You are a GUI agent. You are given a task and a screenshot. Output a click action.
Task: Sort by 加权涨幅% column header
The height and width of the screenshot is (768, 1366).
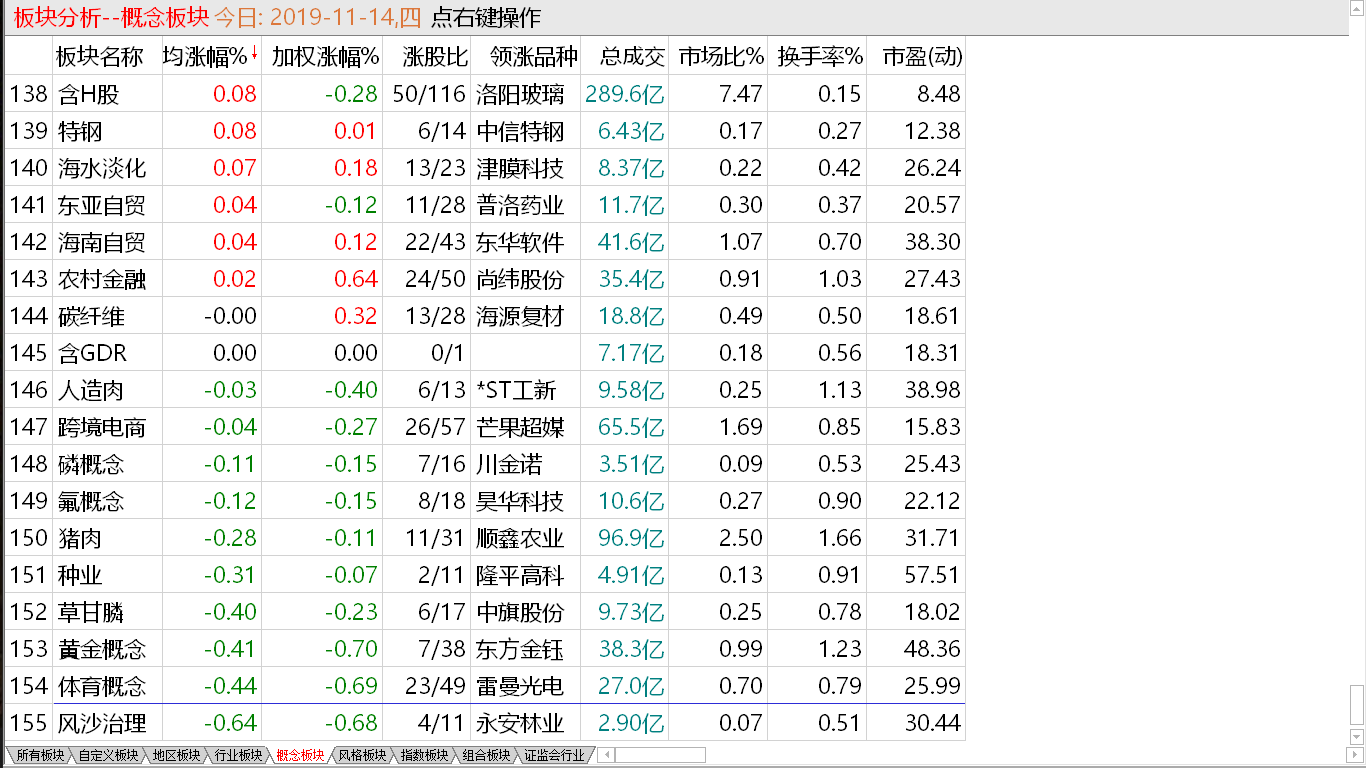coord(325,57)
